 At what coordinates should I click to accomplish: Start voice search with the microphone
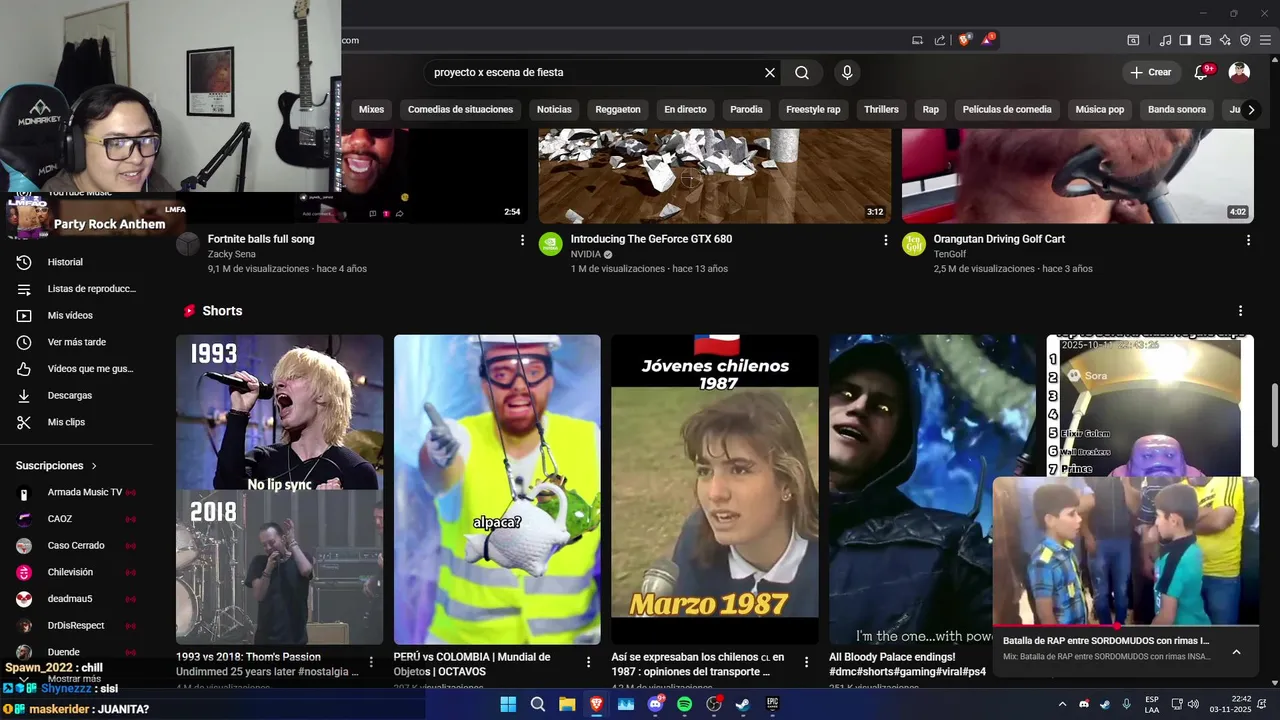847,72
